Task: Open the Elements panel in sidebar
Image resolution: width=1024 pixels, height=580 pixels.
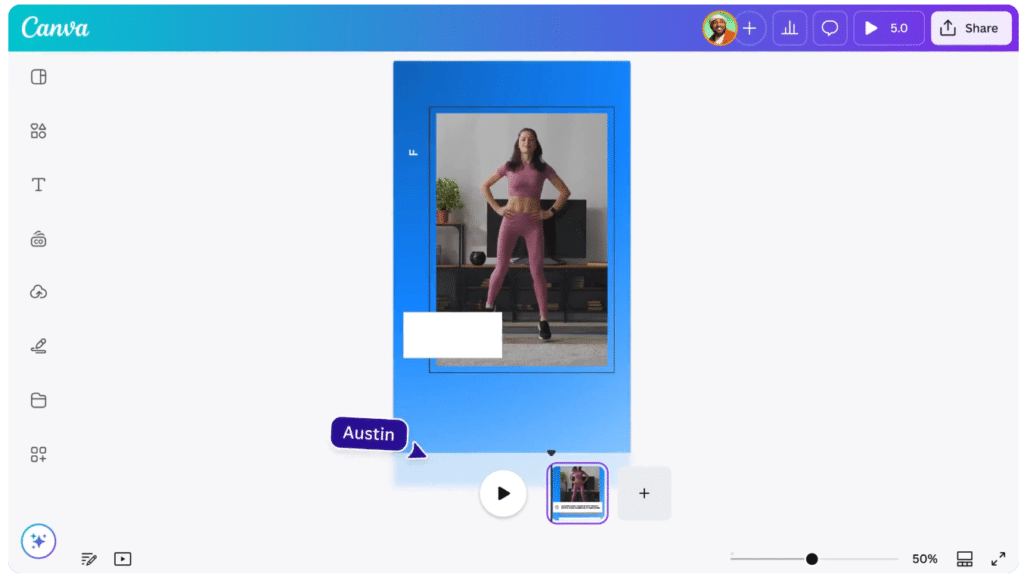Action: click(39, 131)
